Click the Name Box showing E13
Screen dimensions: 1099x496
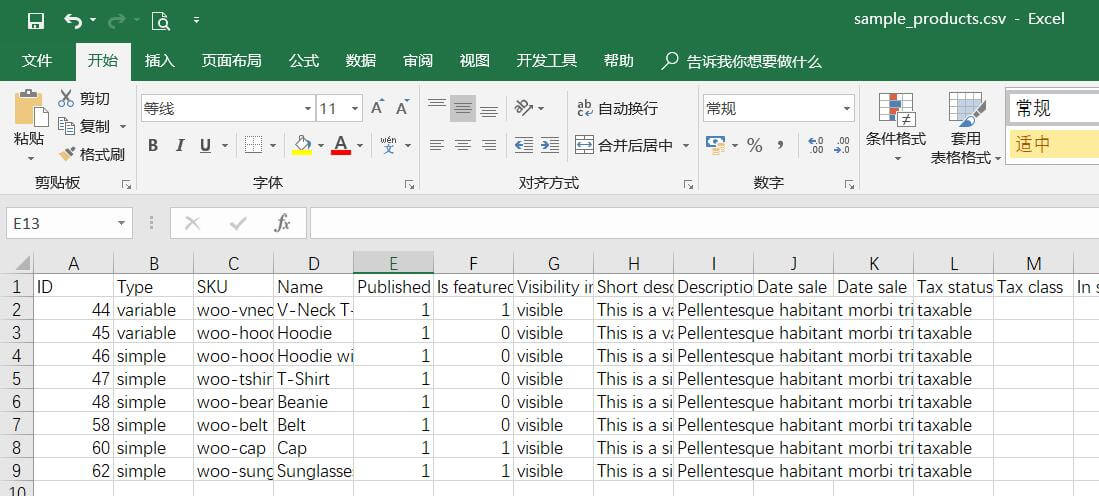60,223
